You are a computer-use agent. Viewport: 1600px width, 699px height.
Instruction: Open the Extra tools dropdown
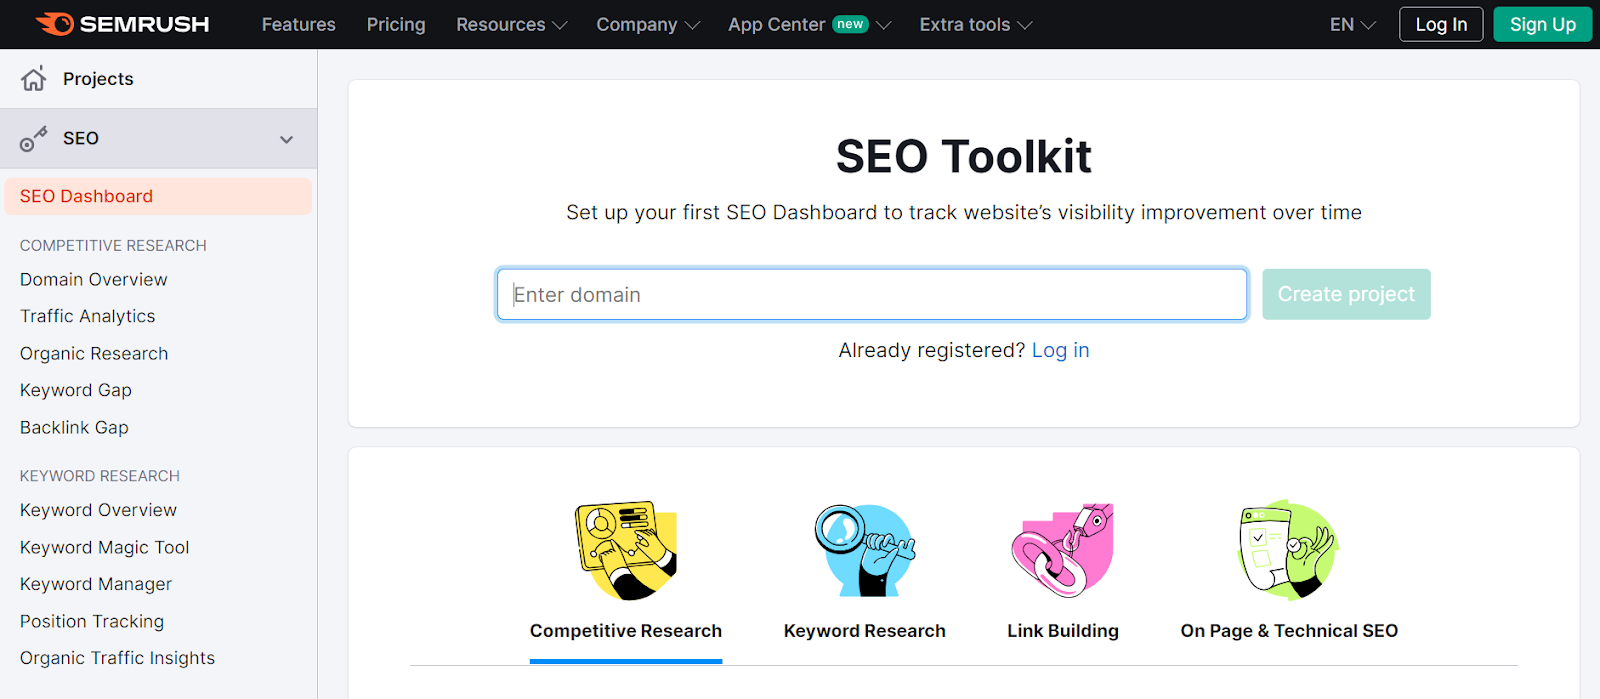[976, 24]
